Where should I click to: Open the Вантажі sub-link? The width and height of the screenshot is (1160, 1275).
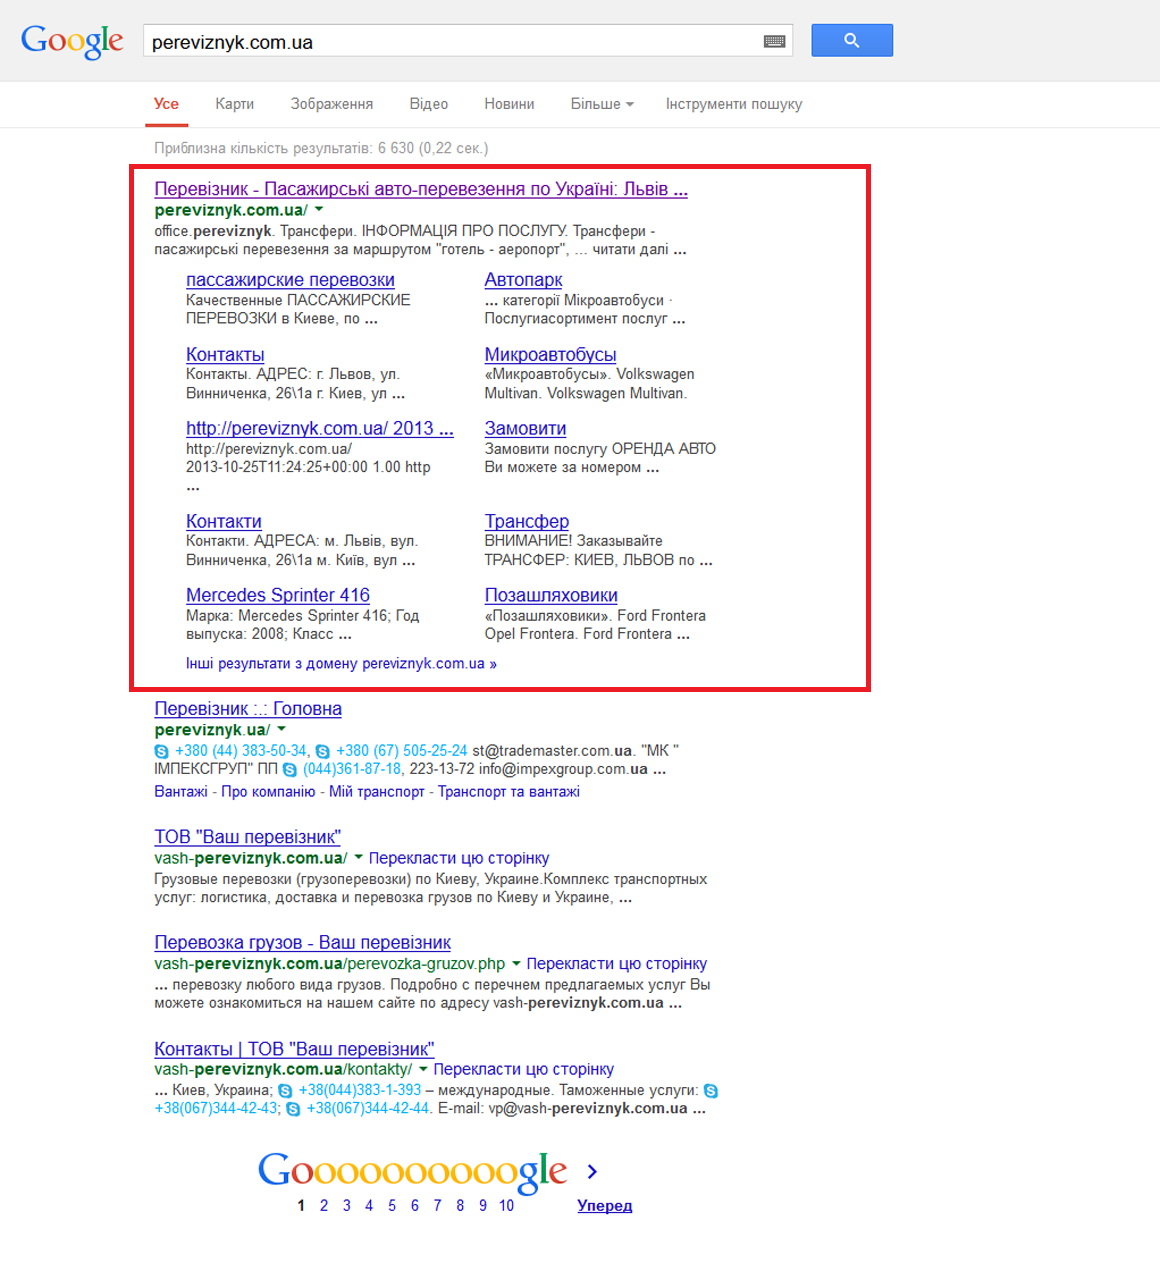tap(181, 791)
